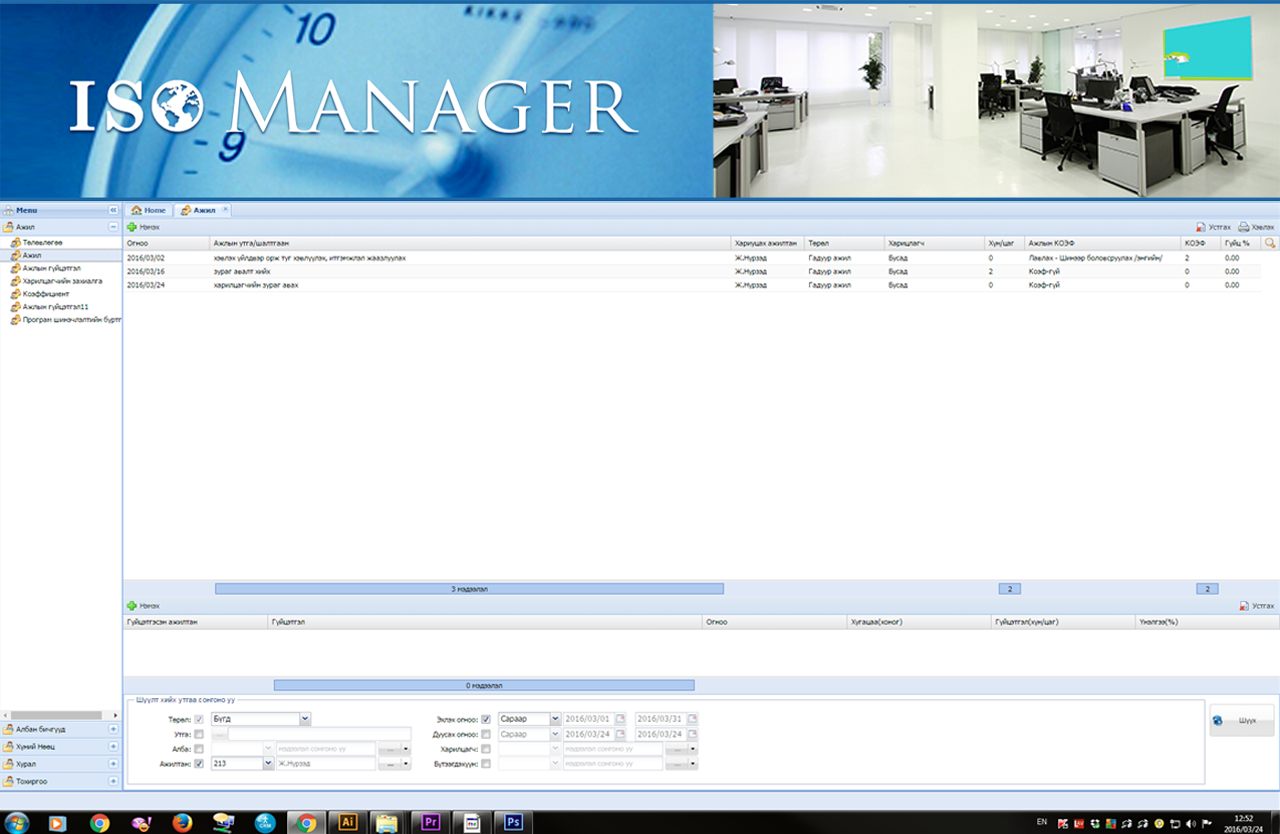This screenshot has height=834, width=1280.
Task: Click the calendar icon next to 2016/03/31
Action: pos(692,719)
